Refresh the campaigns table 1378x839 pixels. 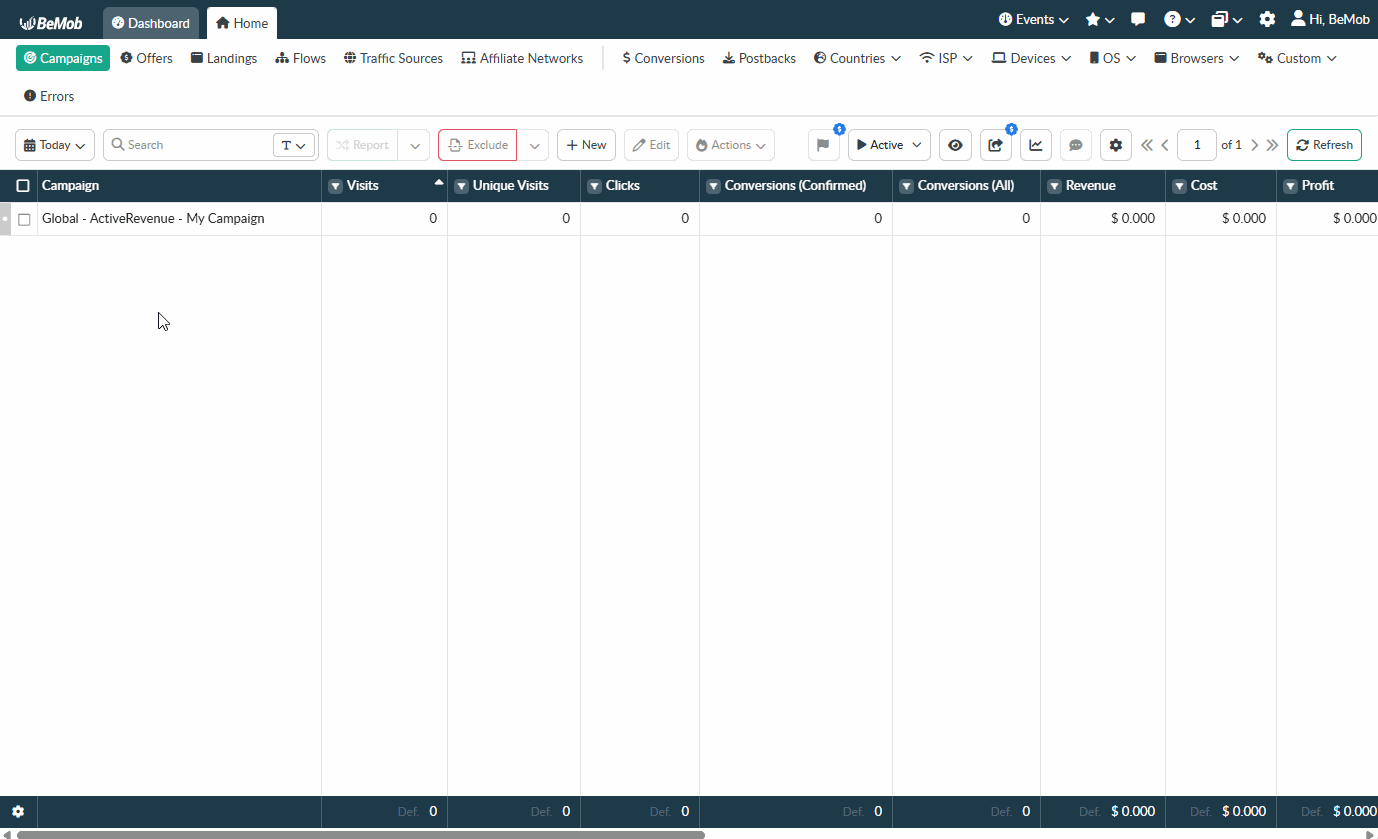[x=1324, y=145]
